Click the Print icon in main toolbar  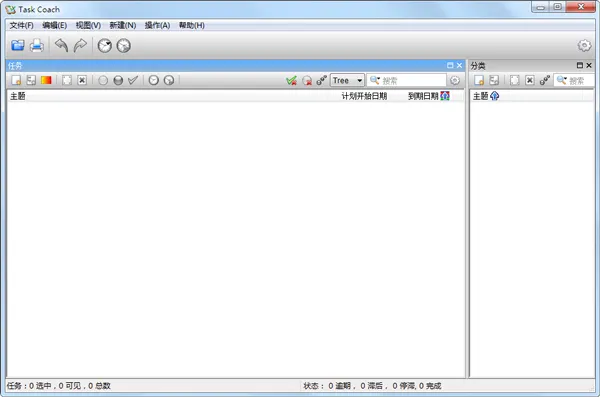point(37,46)
